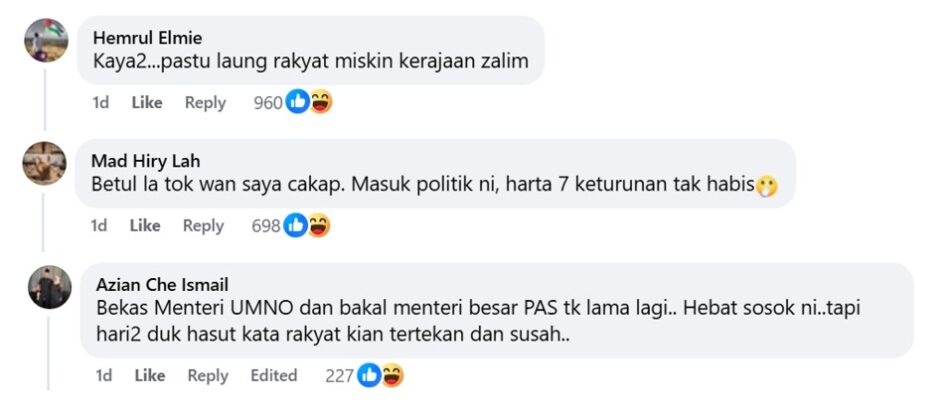Reply to Hemrul Elmie's comment
948x417 pixels.
tap(205, 102)
